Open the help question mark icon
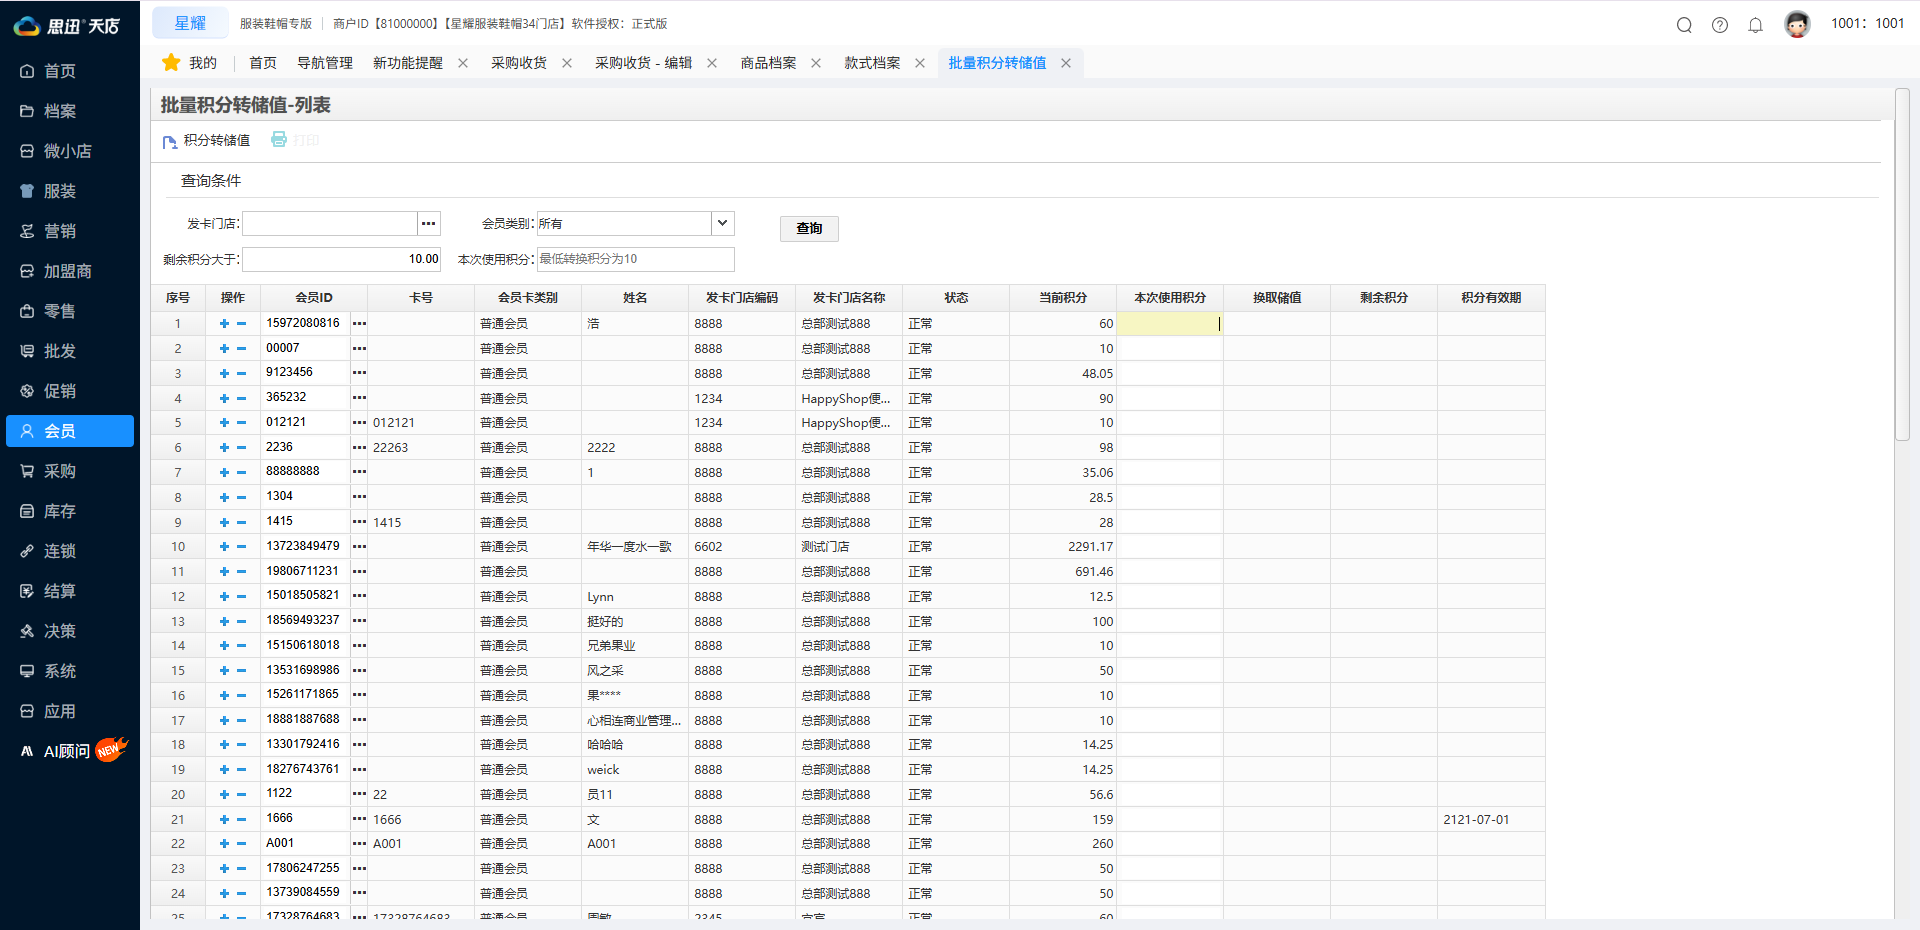This screenshot has width=1920, height=930. tap(1720, 25)
